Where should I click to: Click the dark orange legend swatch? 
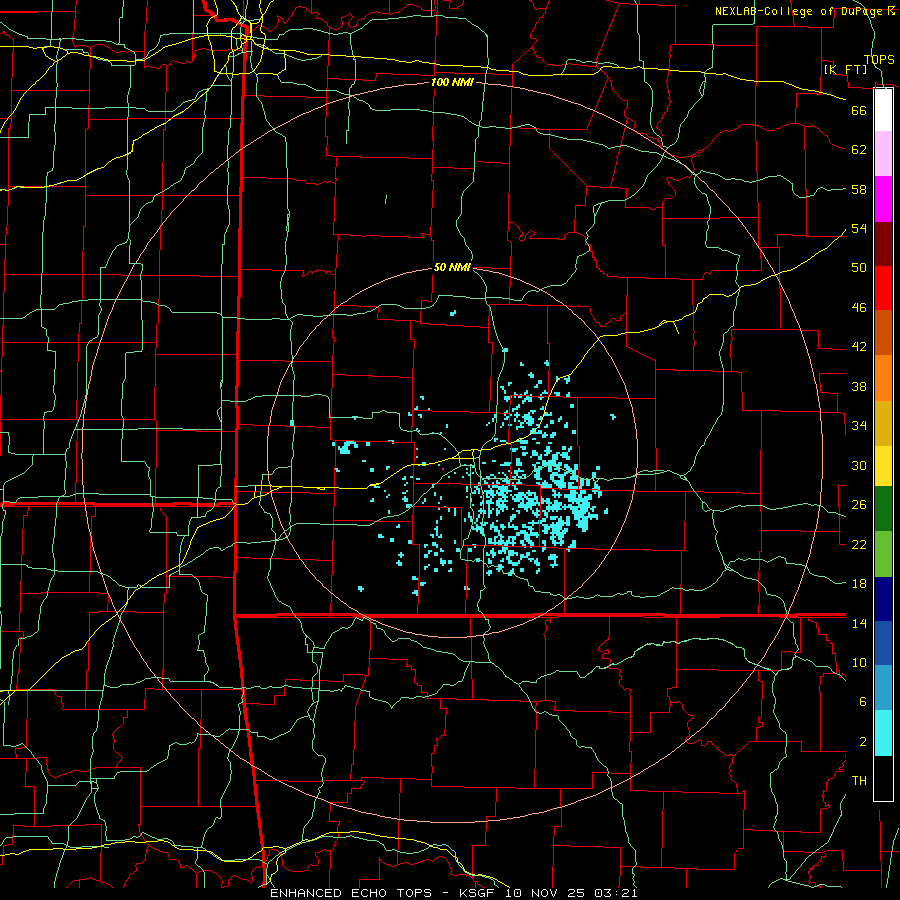[x=883, y=333]
